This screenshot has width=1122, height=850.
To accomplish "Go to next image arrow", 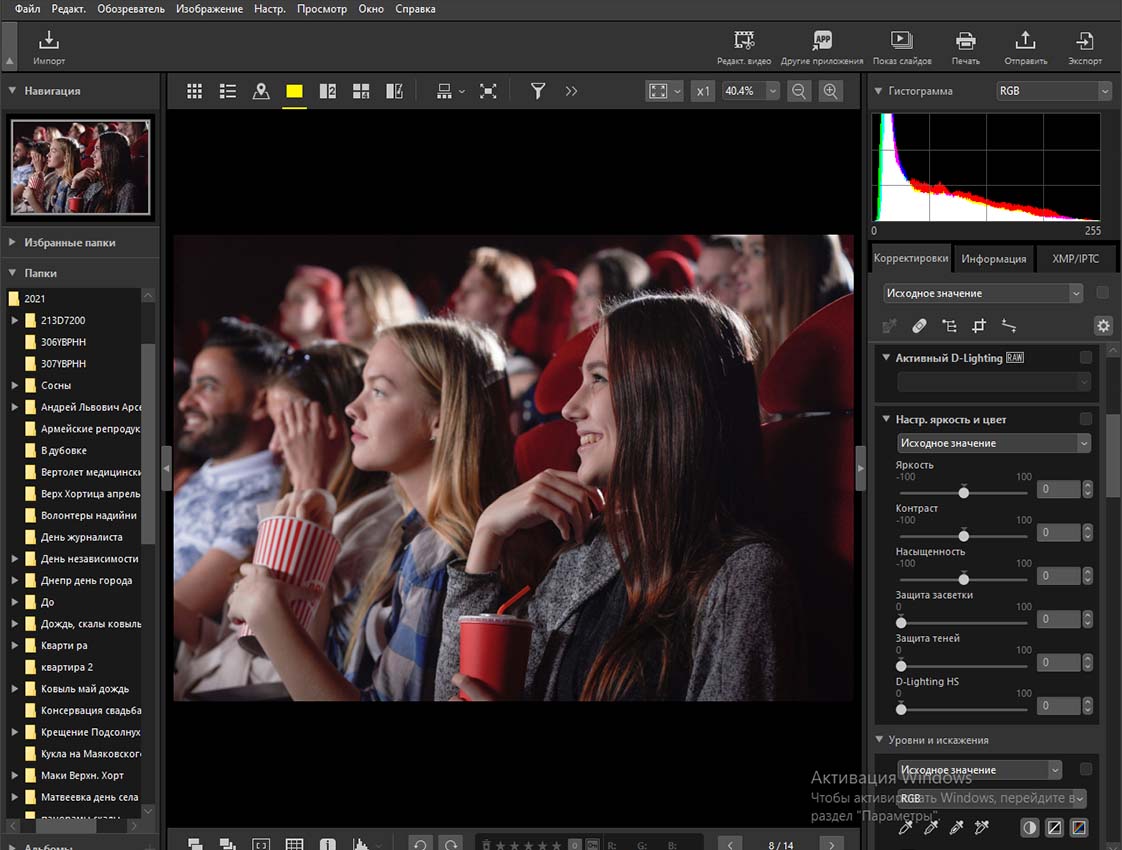I will tap(831, 845).
